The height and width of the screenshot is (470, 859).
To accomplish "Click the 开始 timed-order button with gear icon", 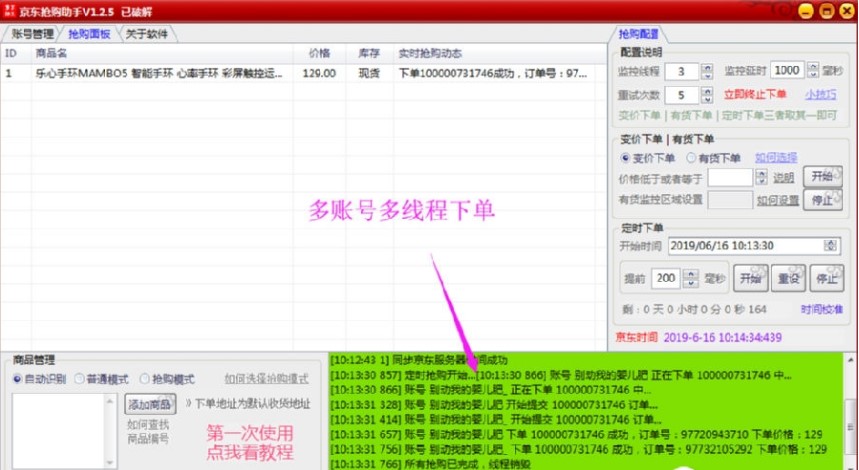I will coord(751,278).
